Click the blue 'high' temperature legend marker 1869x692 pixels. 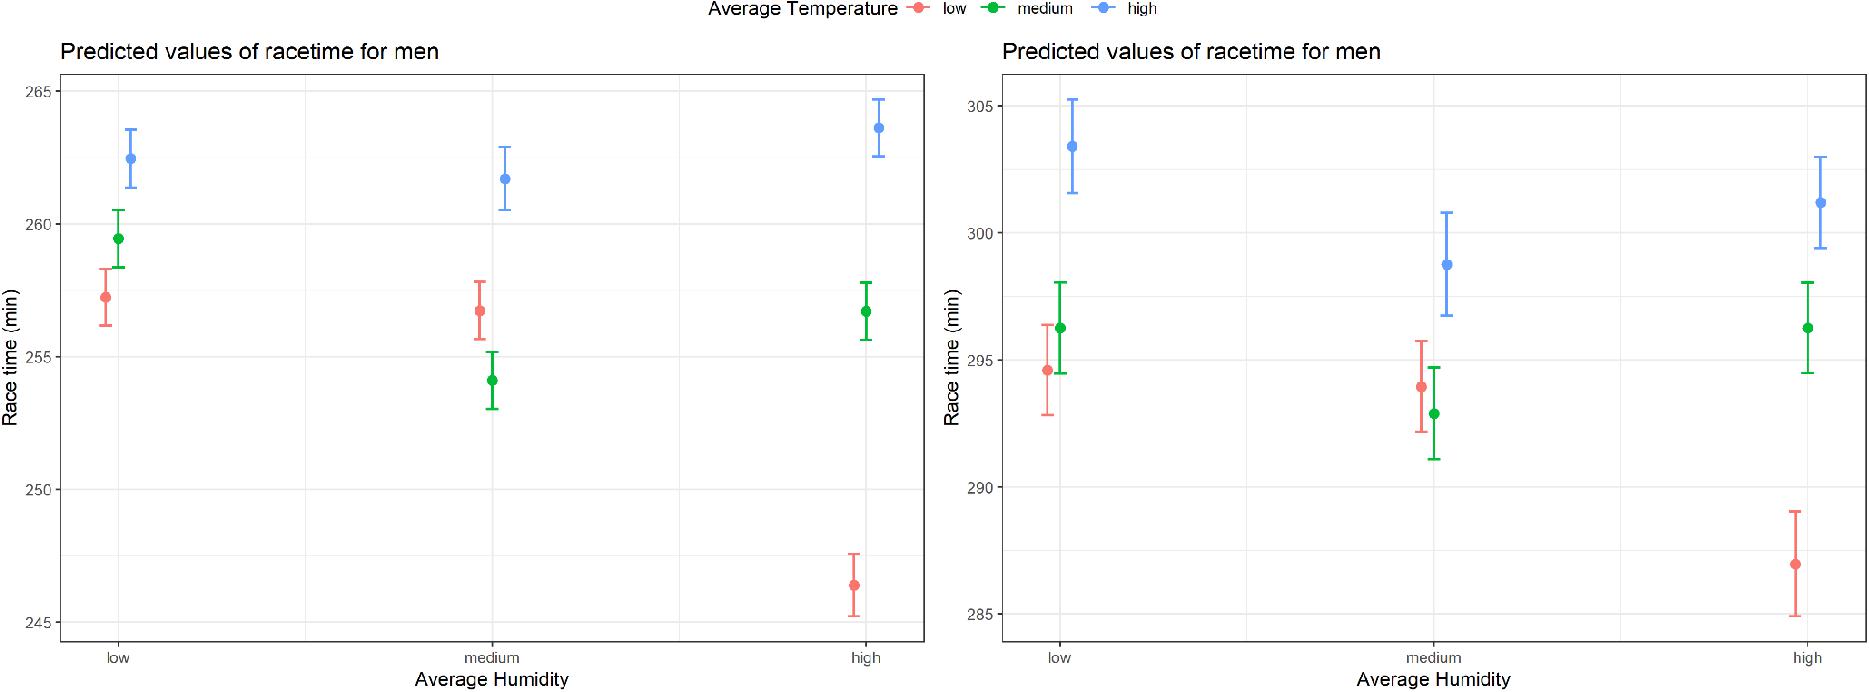click(x=1103, y=8)
